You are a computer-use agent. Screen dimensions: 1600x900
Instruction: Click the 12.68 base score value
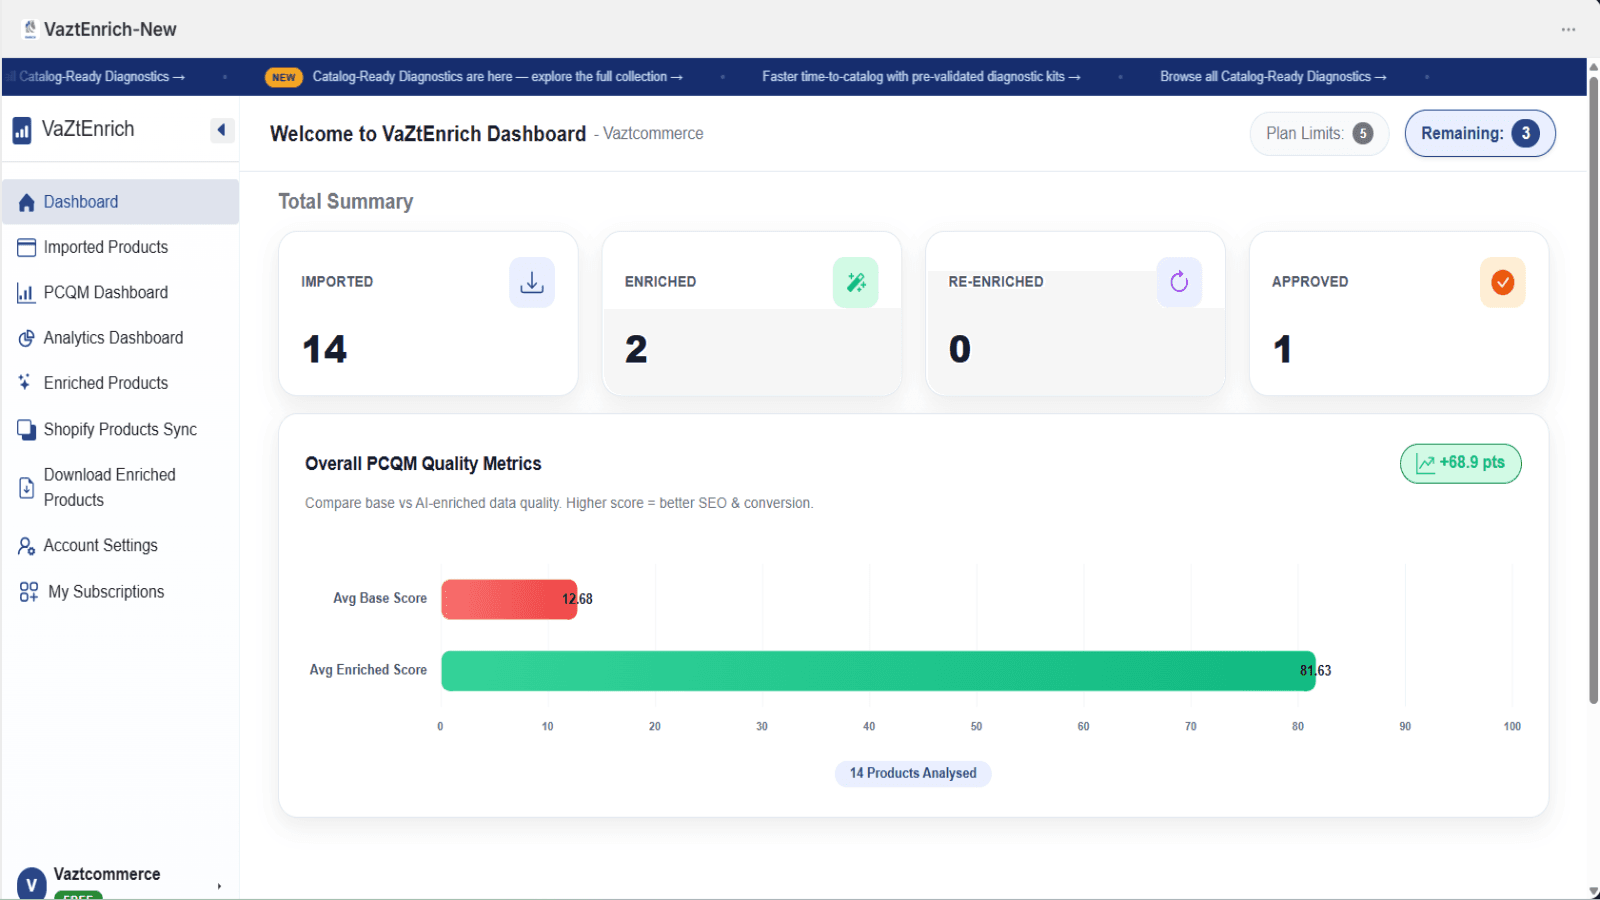(578, 600)
